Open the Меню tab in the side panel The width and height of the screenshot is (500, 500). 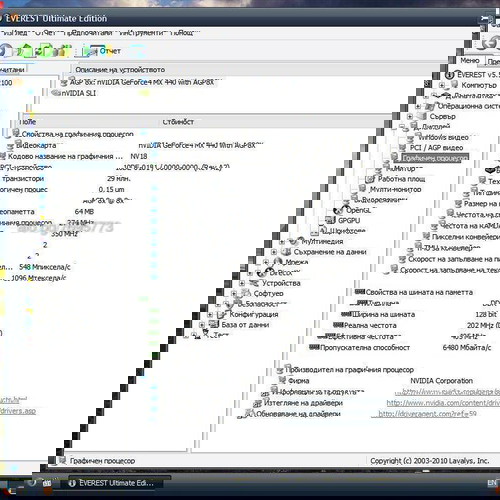pyautogui.click(x=470, y=61)
